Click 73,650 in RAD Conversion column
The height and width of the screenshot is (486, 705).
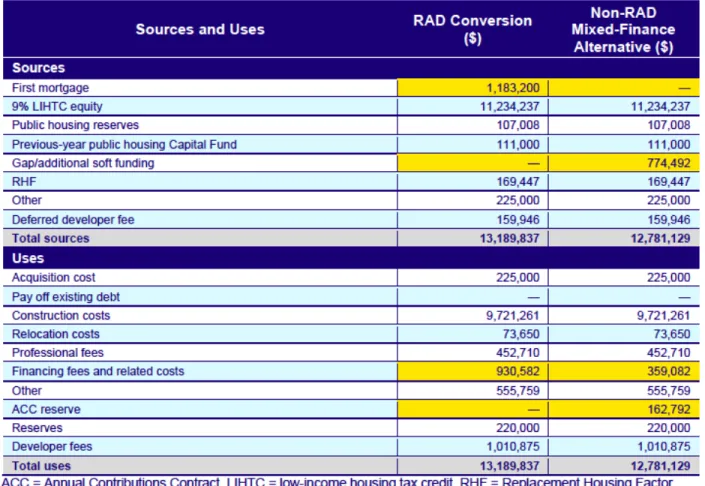[521, 334]
